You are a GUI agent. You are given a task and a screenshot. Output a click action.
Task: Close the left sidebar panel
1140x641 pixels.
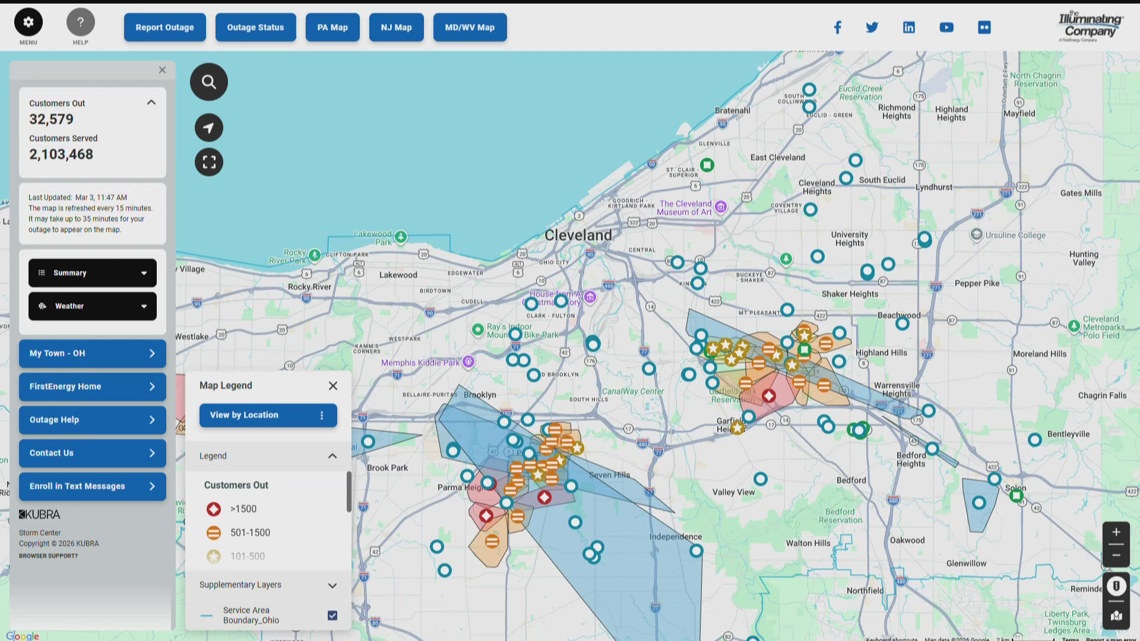(162, 70)
